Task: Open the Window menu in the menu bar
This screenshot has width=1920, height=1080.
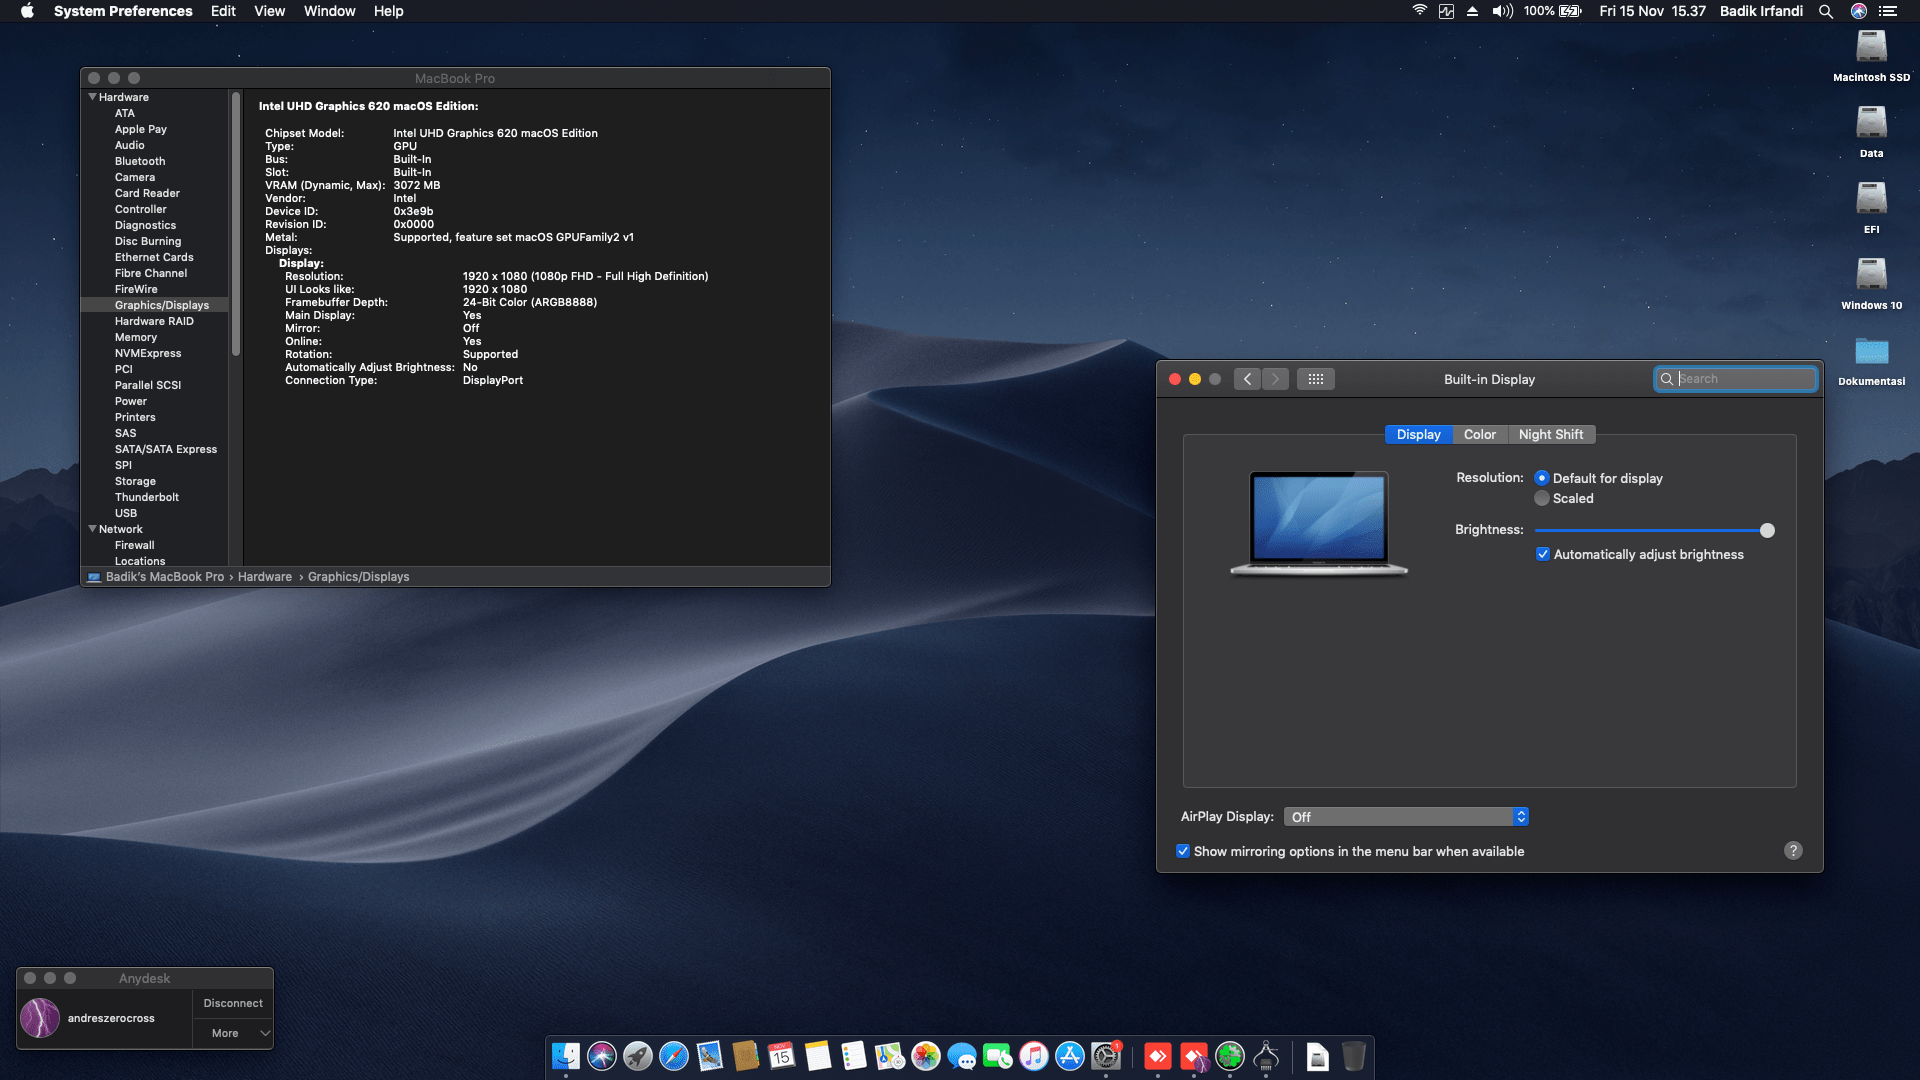Action: pyautogui.click(x=329, y=11)
